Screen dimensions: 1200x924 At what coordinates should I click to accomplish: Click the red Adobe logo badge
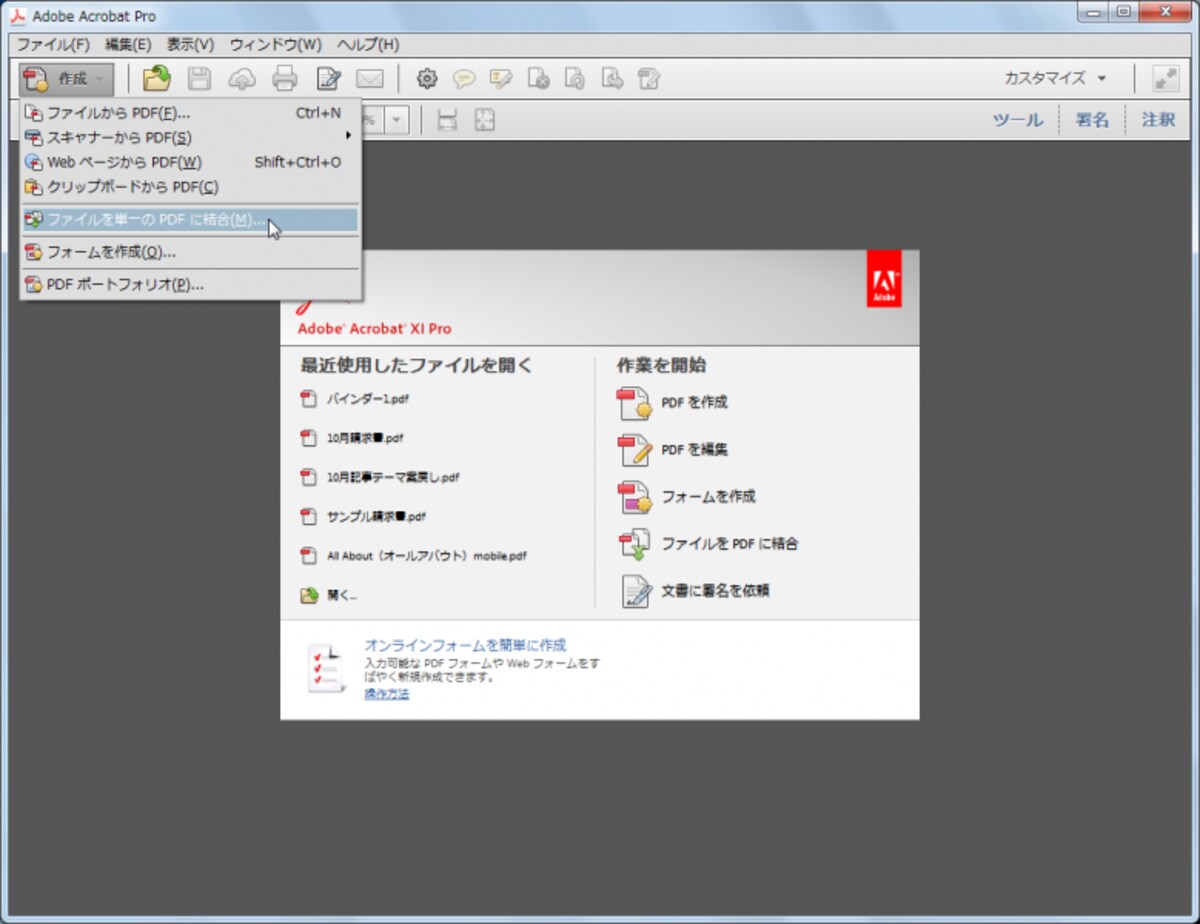point(884,278)
